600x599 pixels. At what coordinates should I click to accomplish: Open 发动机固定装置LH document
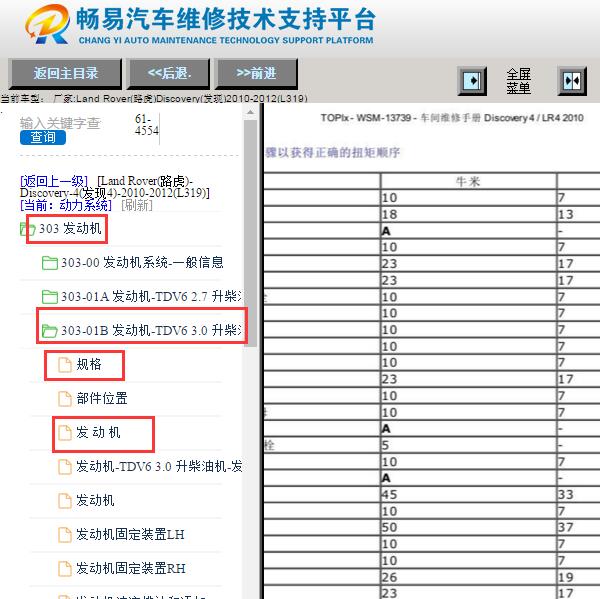(130, 534)
